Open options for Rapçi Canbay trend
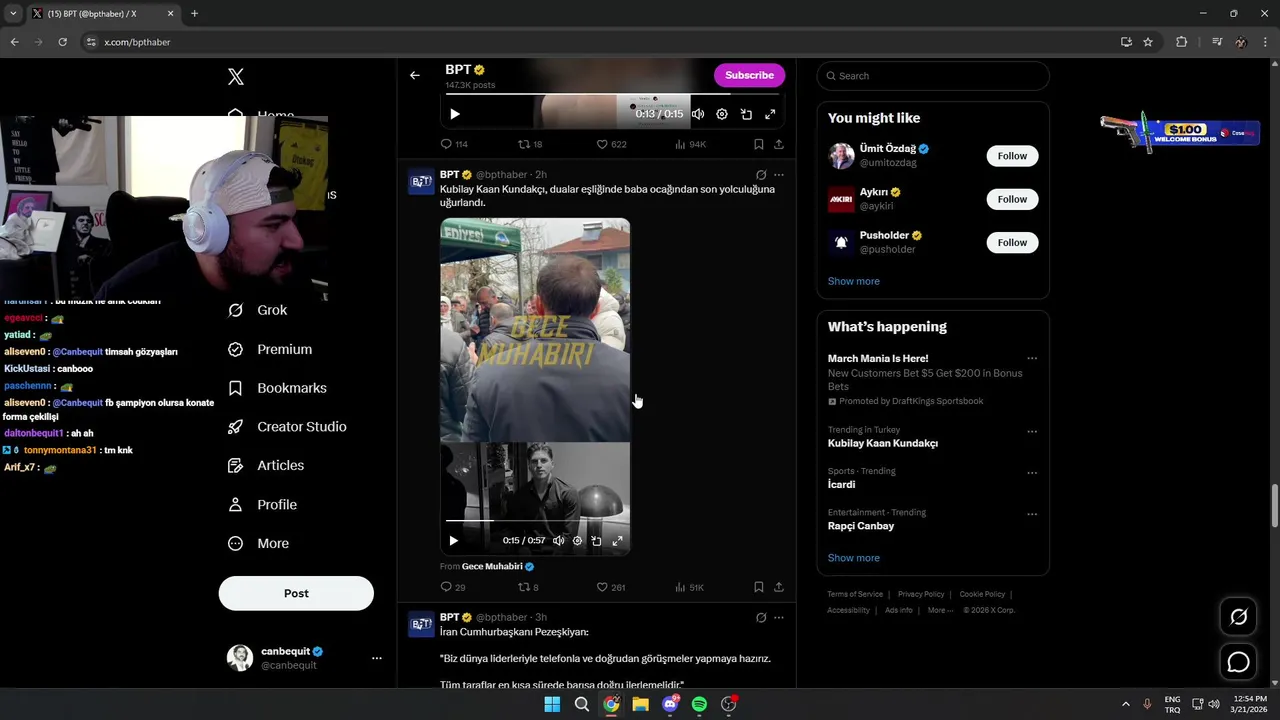The height and width of the screenshot is (720, 1280). [x=1032, y=514]
